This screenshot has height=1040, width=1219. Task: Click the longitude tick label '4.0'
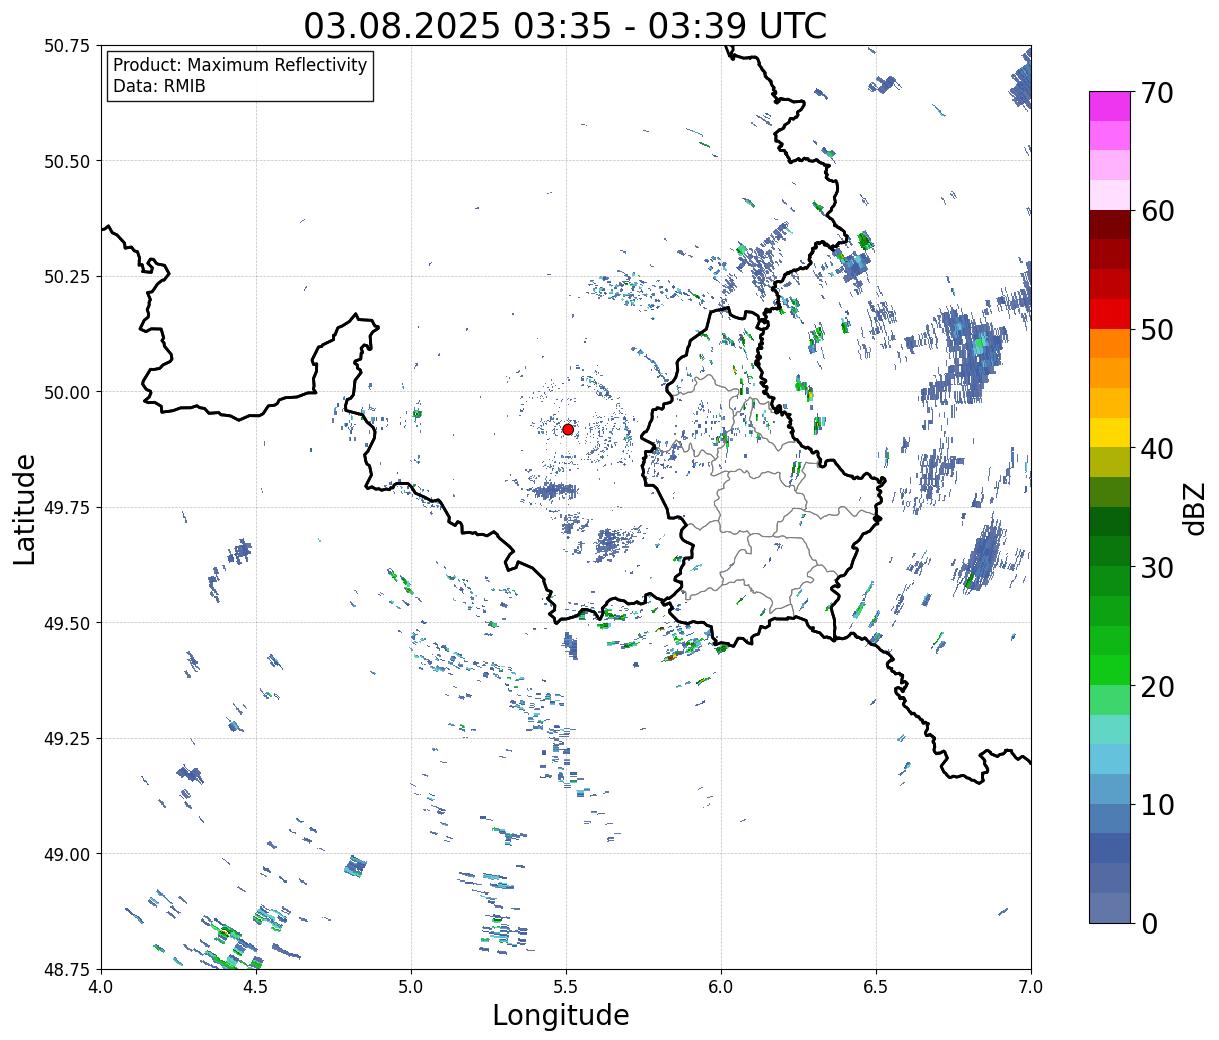click(101, 987)
